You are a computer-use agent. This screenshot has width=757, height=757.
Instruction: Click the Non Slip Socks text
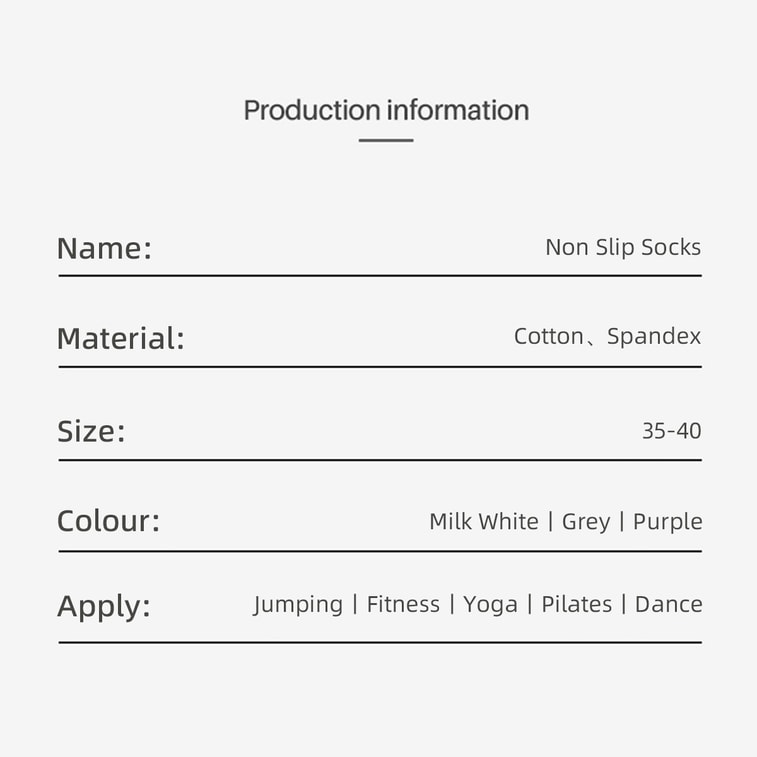click(623, 247)
